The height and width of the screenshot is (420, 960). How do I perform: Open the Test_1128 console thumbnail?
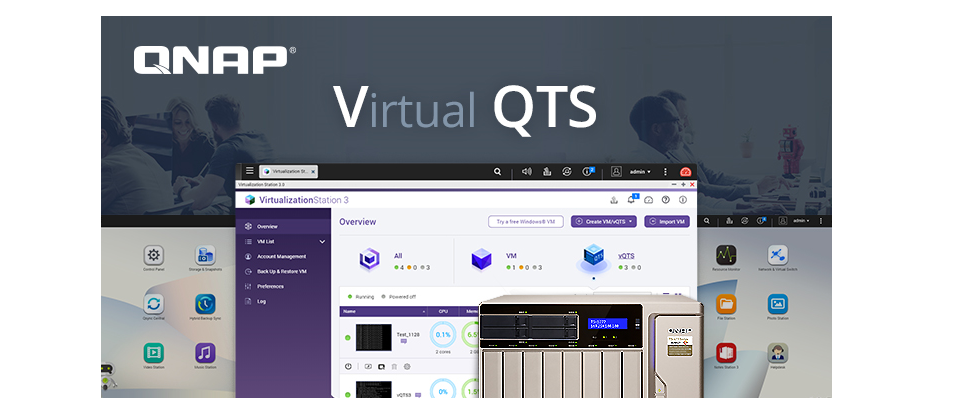click(x=373, y=337)
